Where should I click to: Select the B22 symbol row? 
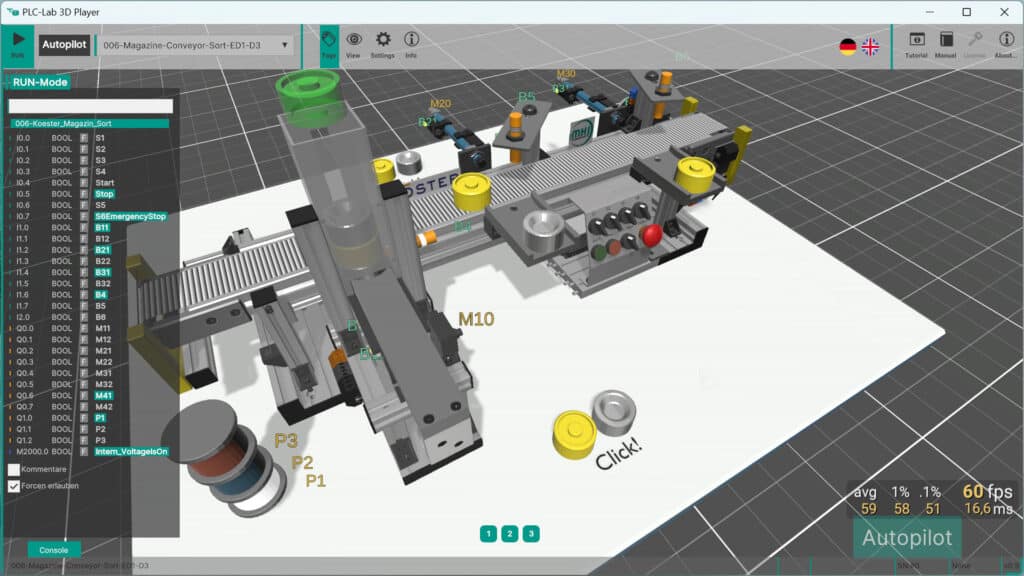coord(103,261)
